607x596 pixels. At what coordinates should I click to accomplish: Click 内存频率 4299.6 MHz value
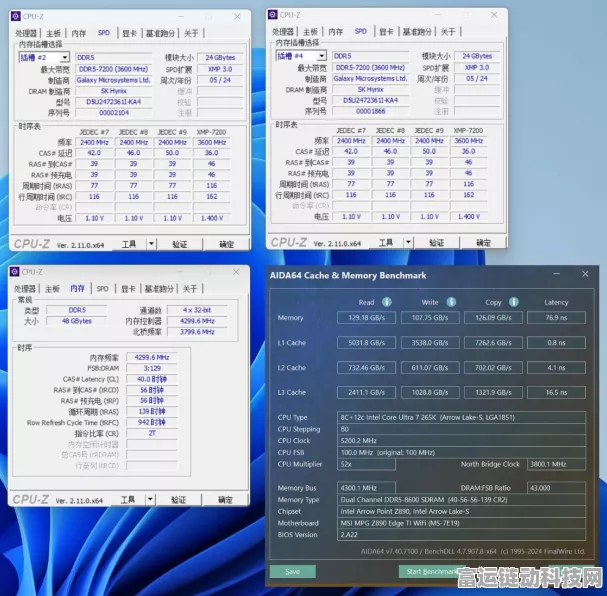152,357
